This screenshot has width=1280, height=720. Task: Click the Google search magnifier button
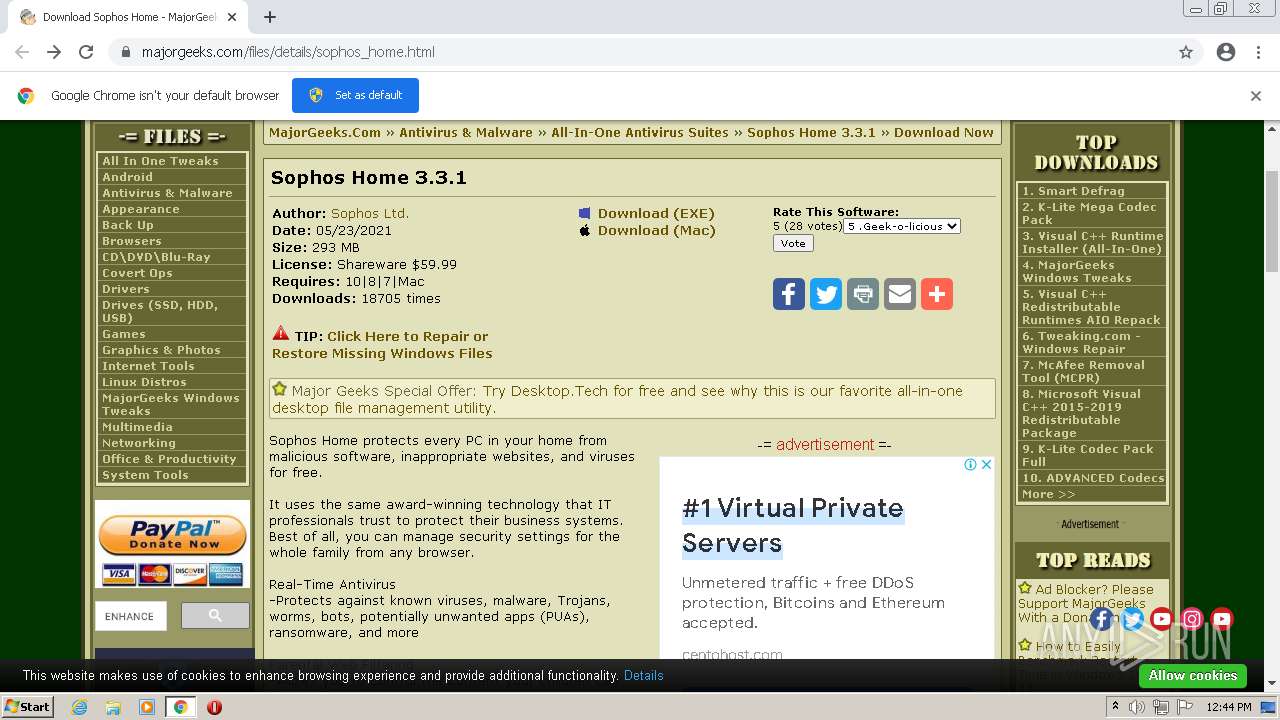(215, 616)
